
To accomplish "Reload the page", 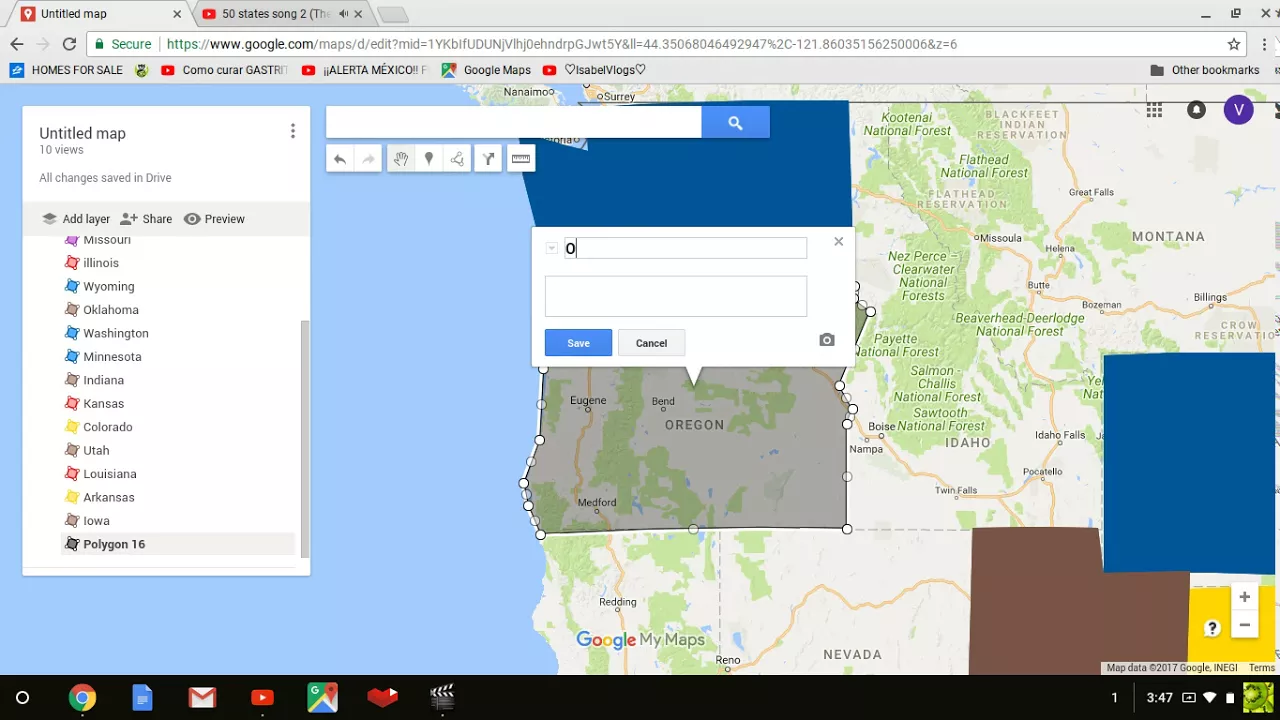I will (x=69, y=44).
